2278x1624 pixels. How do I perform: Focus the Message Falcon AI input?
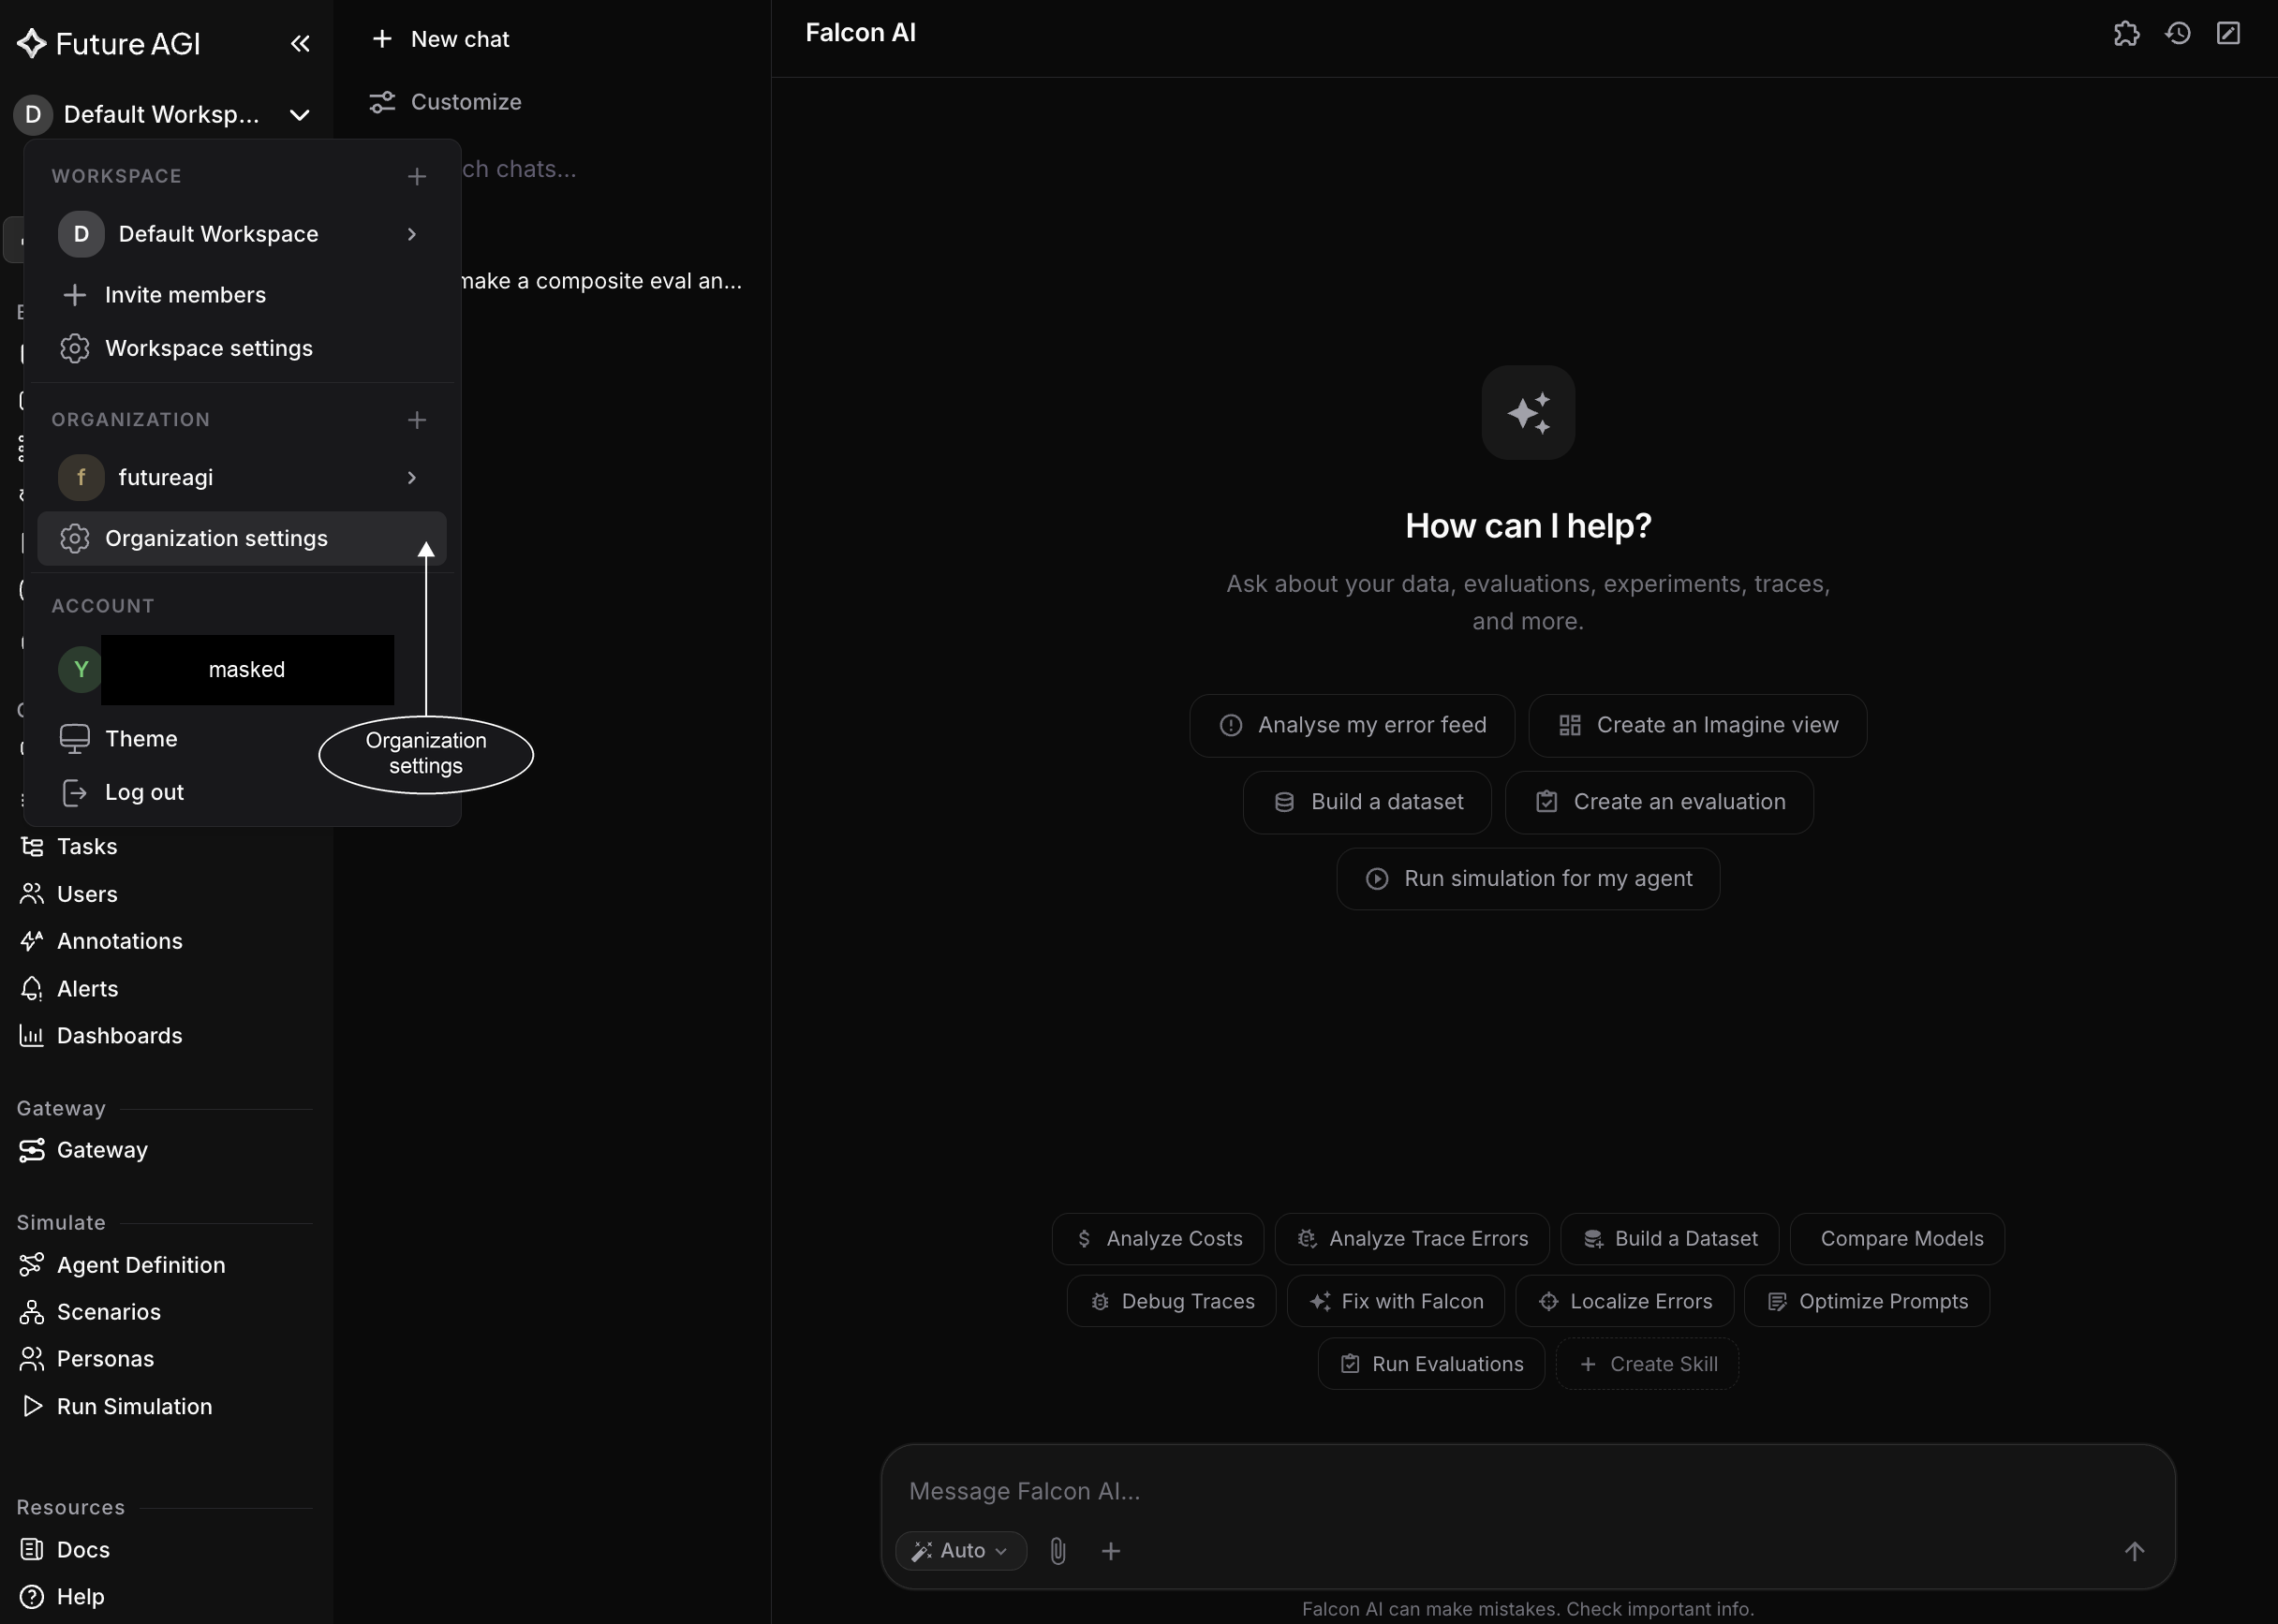[1528, 1492]
